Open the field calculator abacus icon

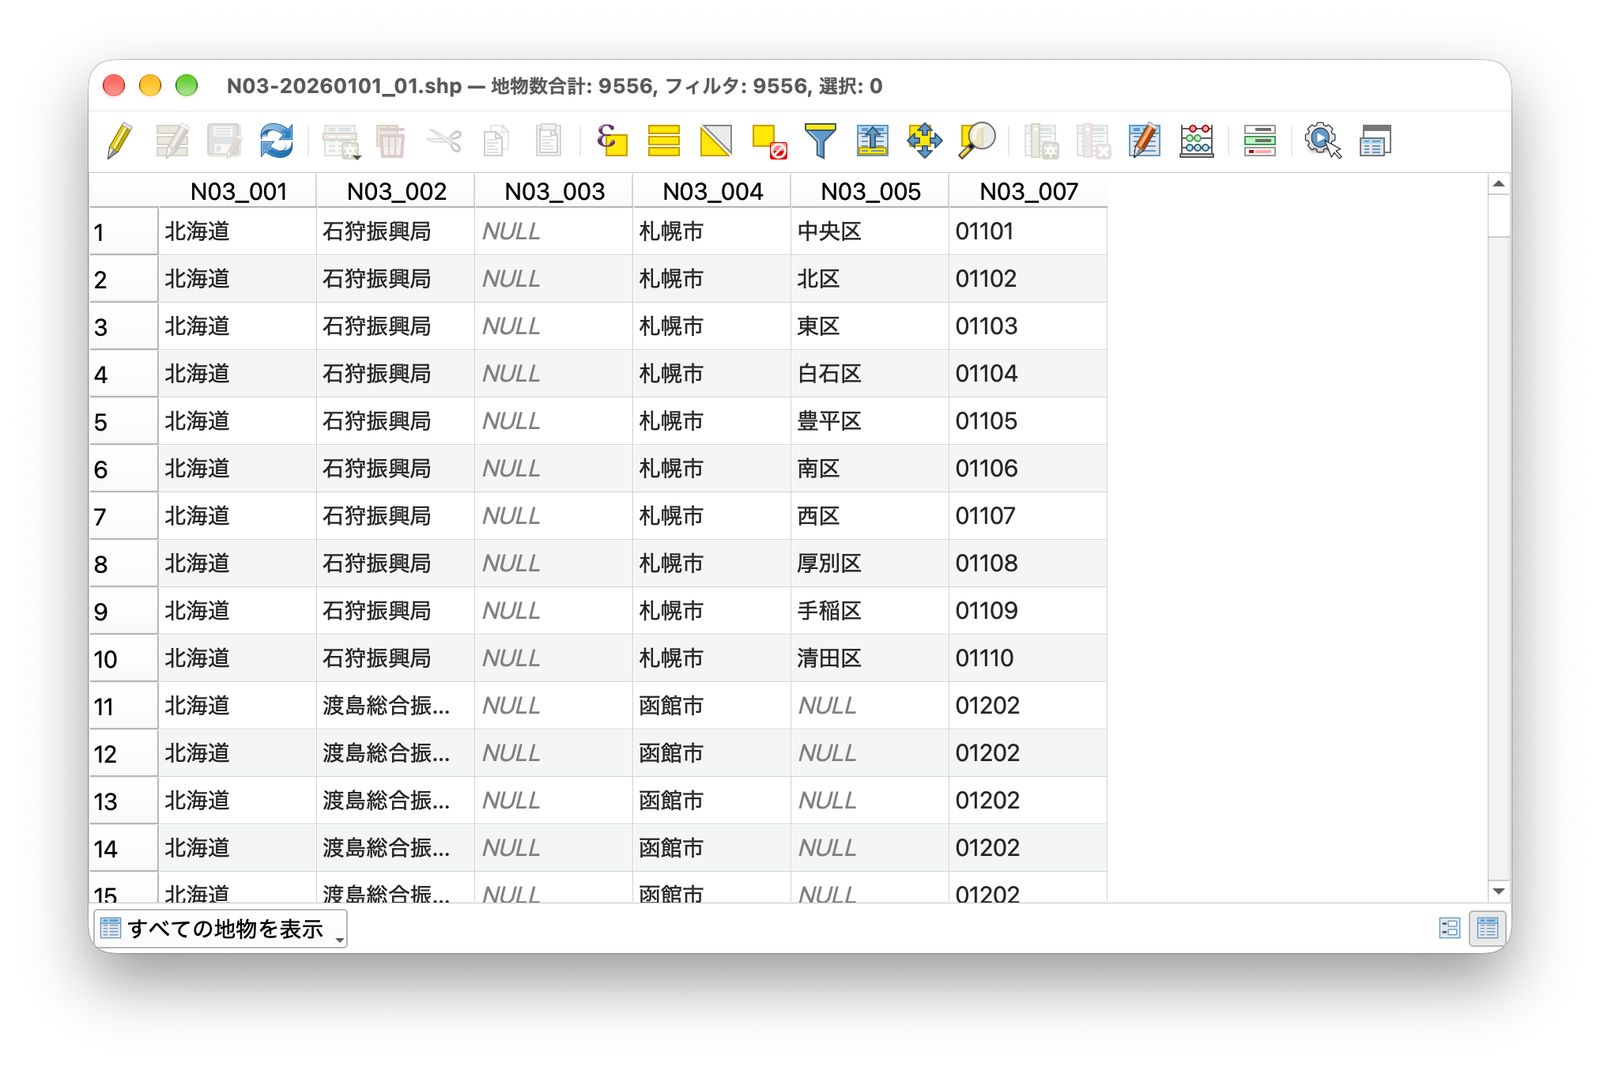coord(1197,141)
